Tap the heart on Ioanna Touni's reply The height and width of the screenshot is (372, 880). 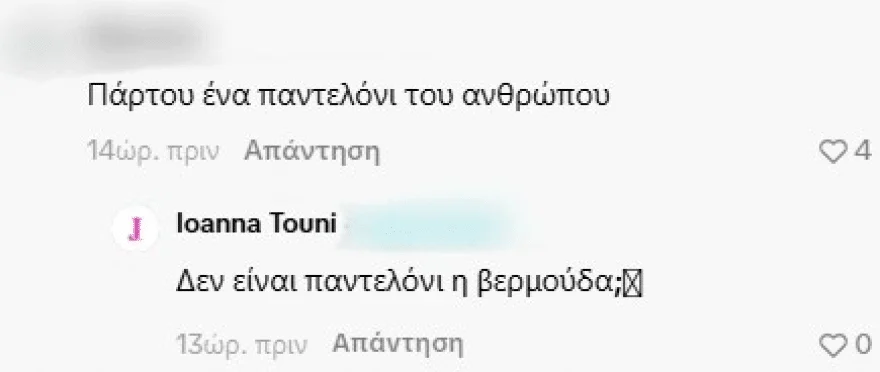coord(835,345)
